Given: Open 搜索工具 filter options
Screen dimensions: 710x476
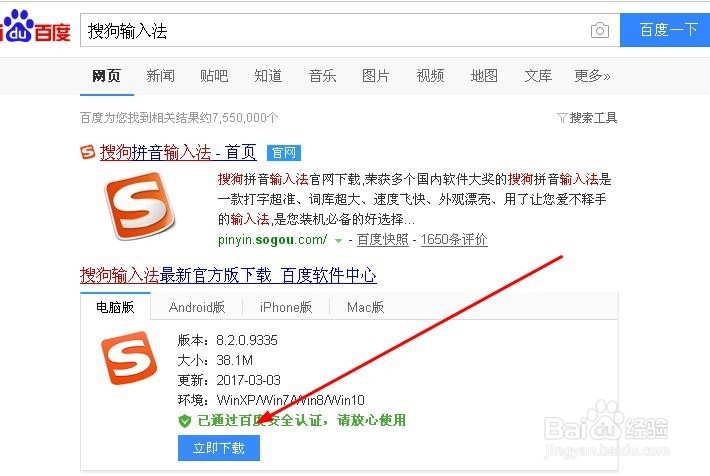Looking at the screenshot, I should pos(593,118).
